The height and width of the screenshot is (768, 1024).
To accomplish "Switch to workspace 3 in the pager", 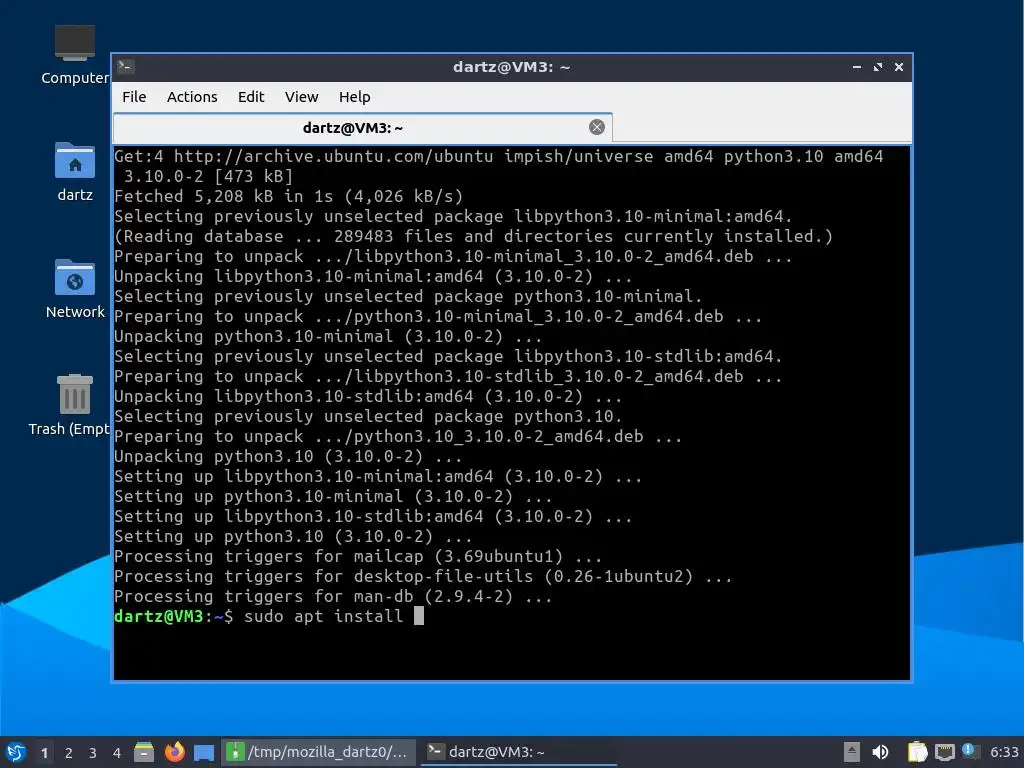I will [93, 753].
